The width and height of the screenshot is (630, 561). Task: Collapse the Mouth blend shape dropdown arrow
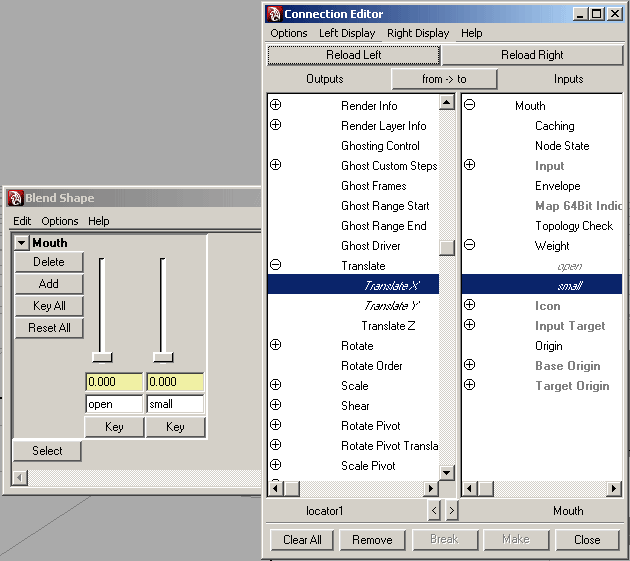22,243
